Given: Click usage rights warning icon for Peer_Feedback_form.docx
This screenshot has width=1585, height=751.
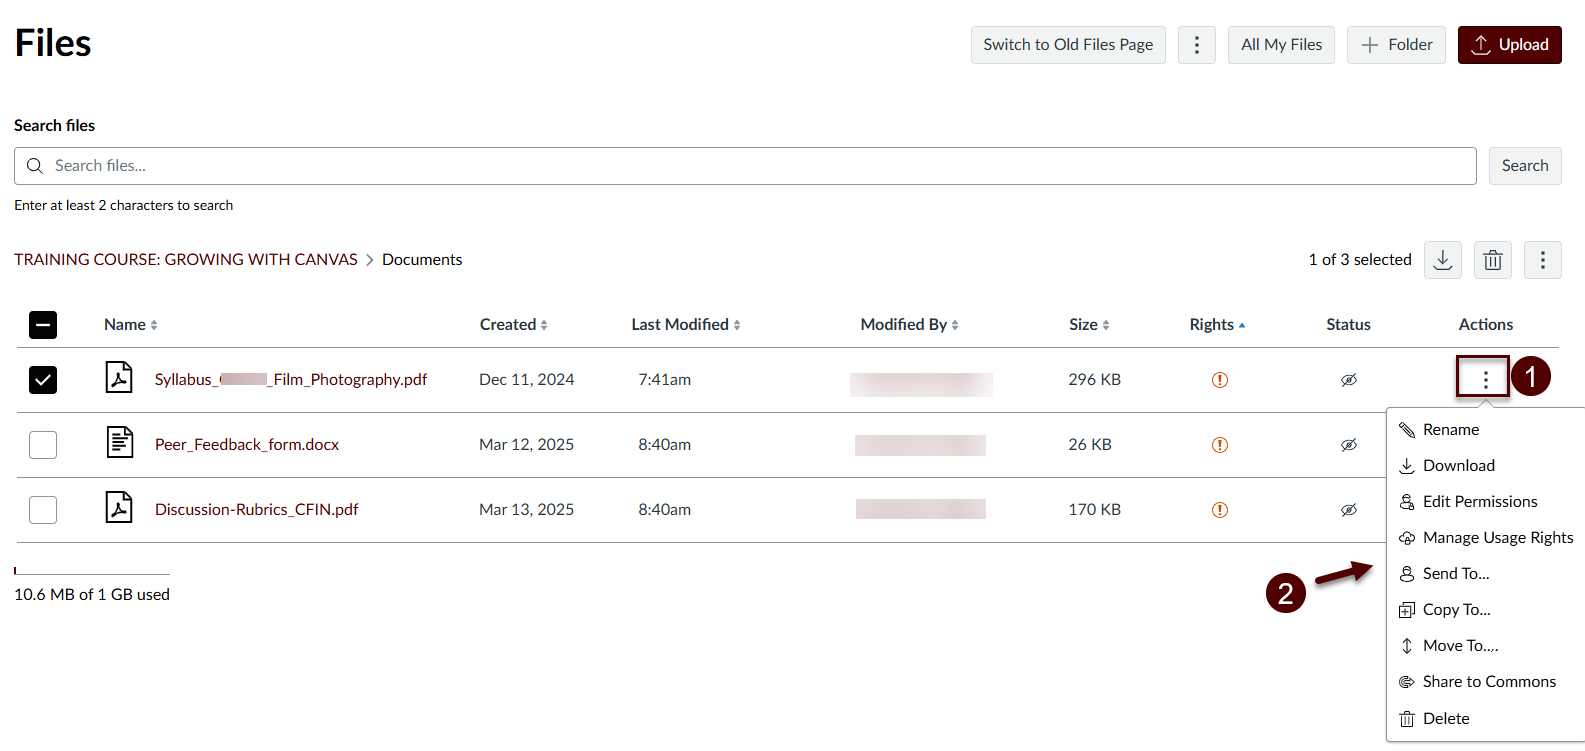Looking at the screenshot, I should point(1219,445).
